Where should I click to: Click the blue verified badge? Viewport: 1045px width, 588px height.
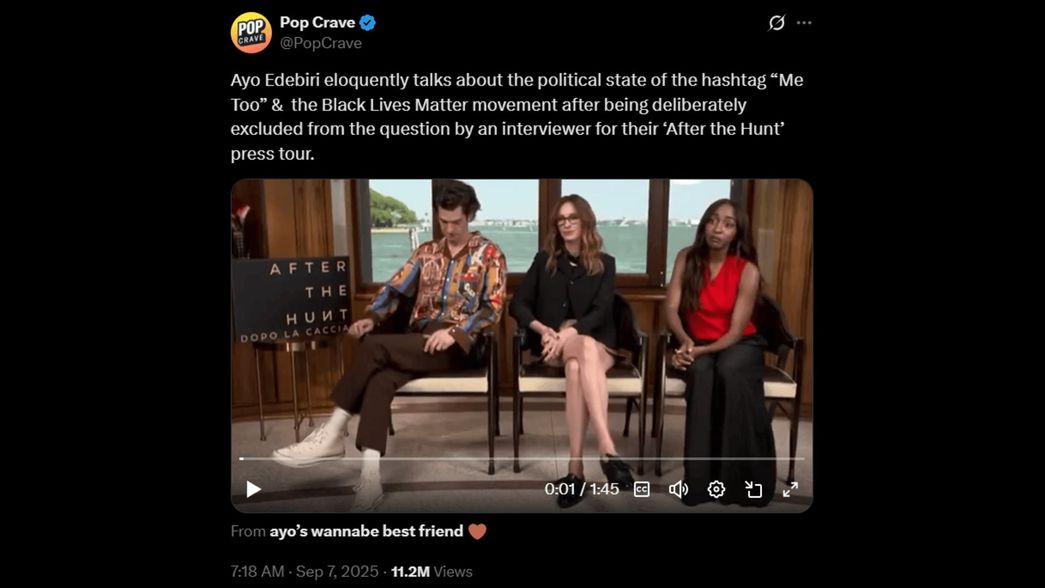(367, 23)
